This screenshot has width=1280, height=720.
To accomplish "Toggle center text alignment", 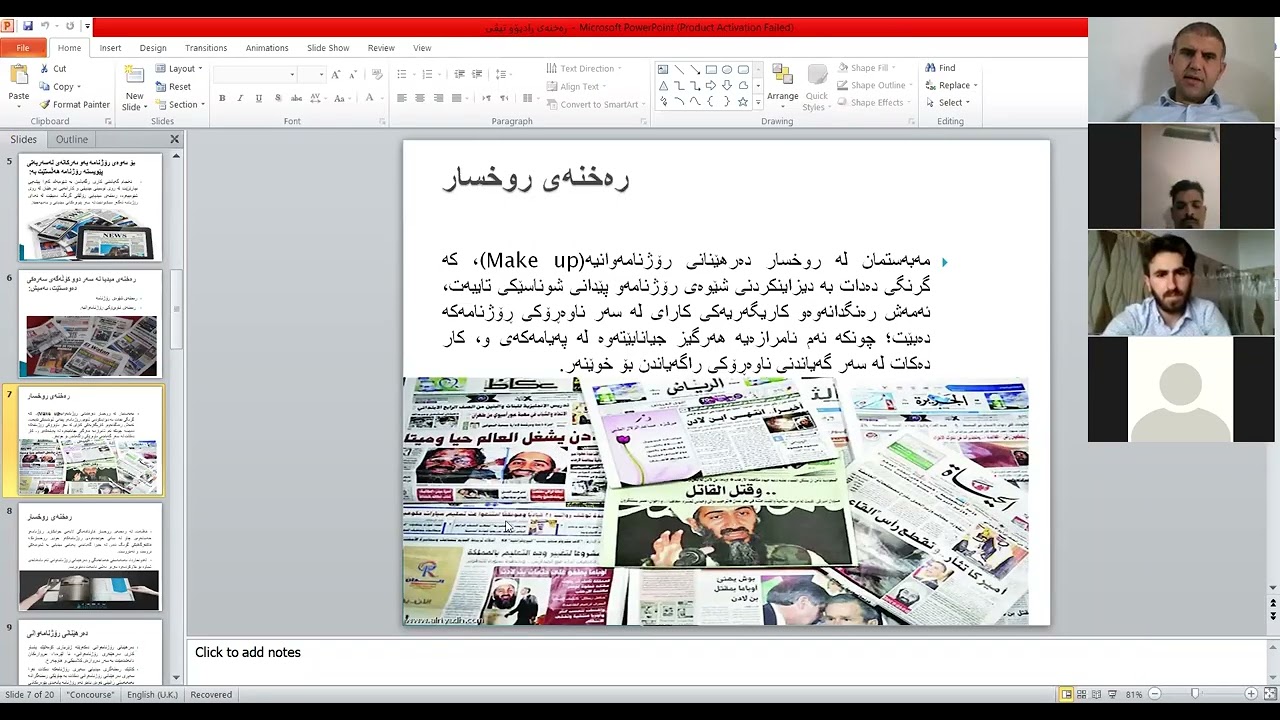I will click(x=419, y=98).
